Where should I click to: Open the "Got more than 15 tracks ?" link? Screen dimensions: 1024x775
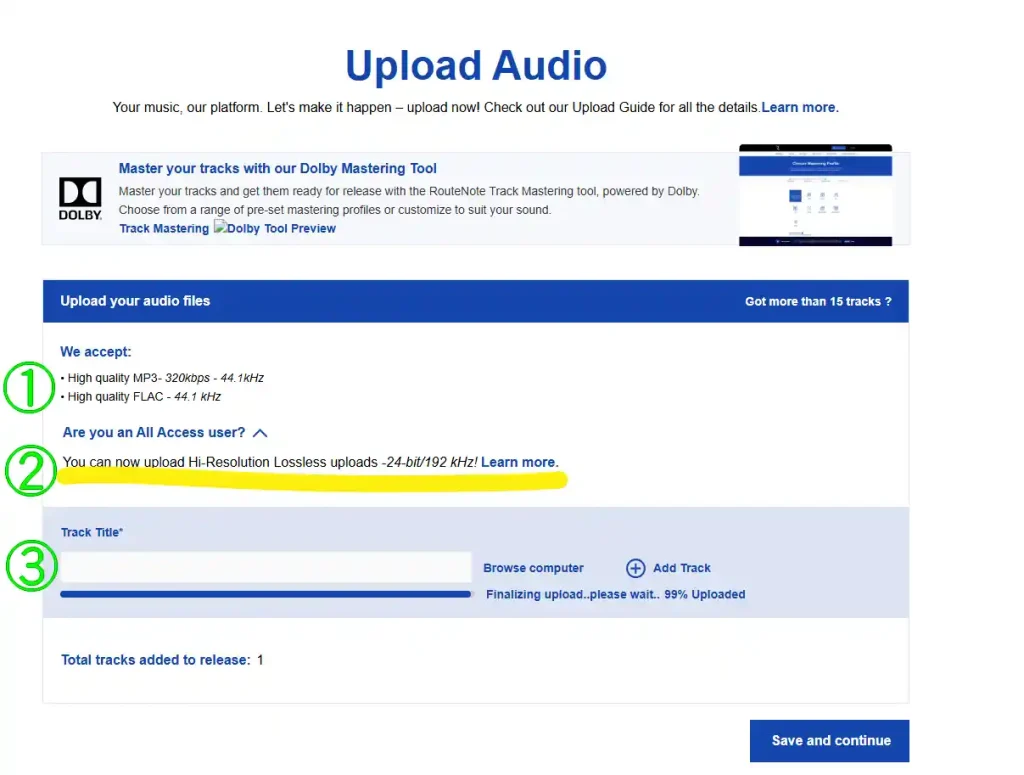pyautogui.click(x=818, y=301)
